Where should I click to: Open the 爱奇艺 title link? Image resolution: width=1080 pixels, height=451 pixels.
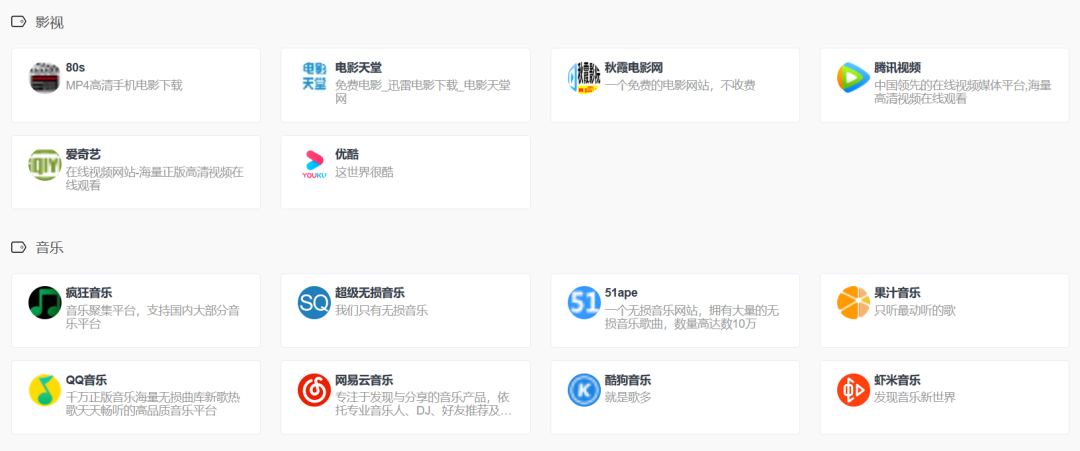click(83, 154)
